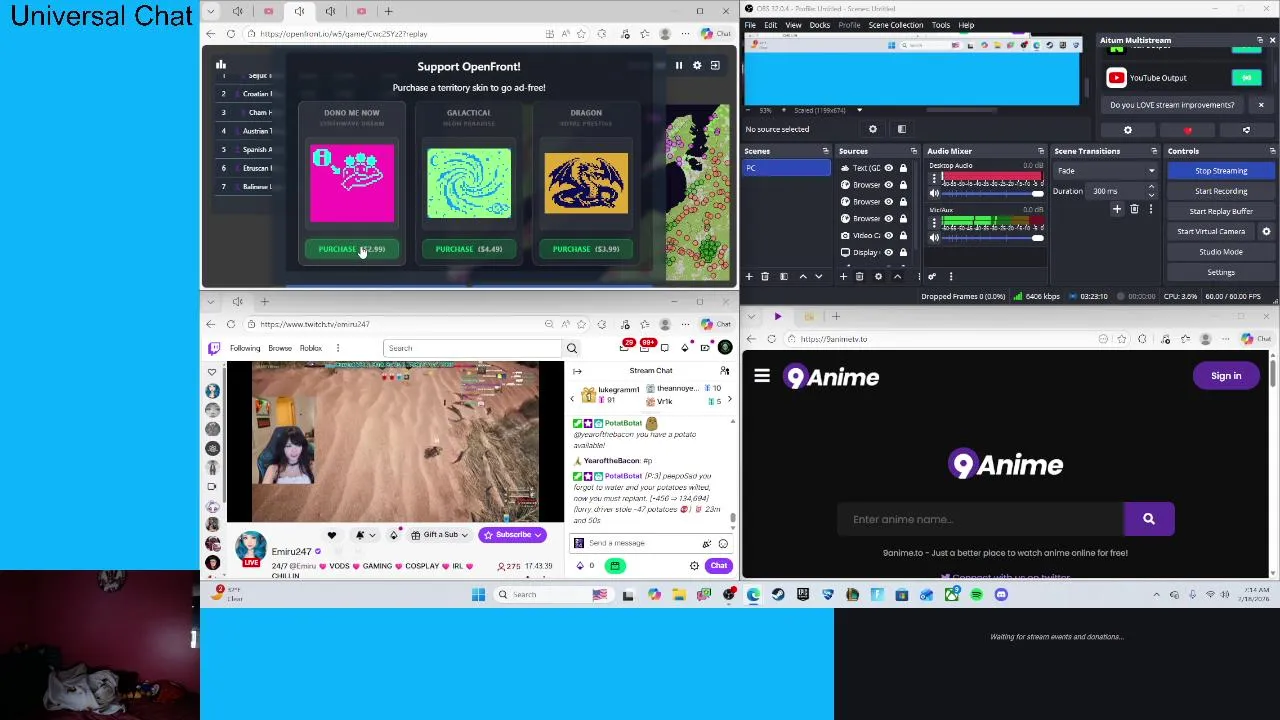
Task: Click the Aitum Multistream heart icon
Action: point(1188,130)
